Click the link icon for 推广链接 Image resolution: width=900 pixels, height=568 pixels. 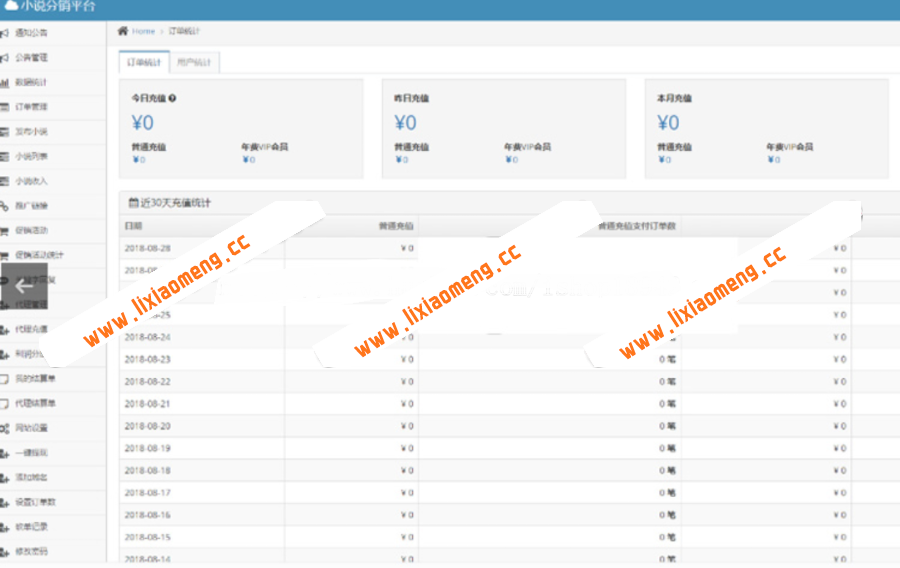coord(5,206)
